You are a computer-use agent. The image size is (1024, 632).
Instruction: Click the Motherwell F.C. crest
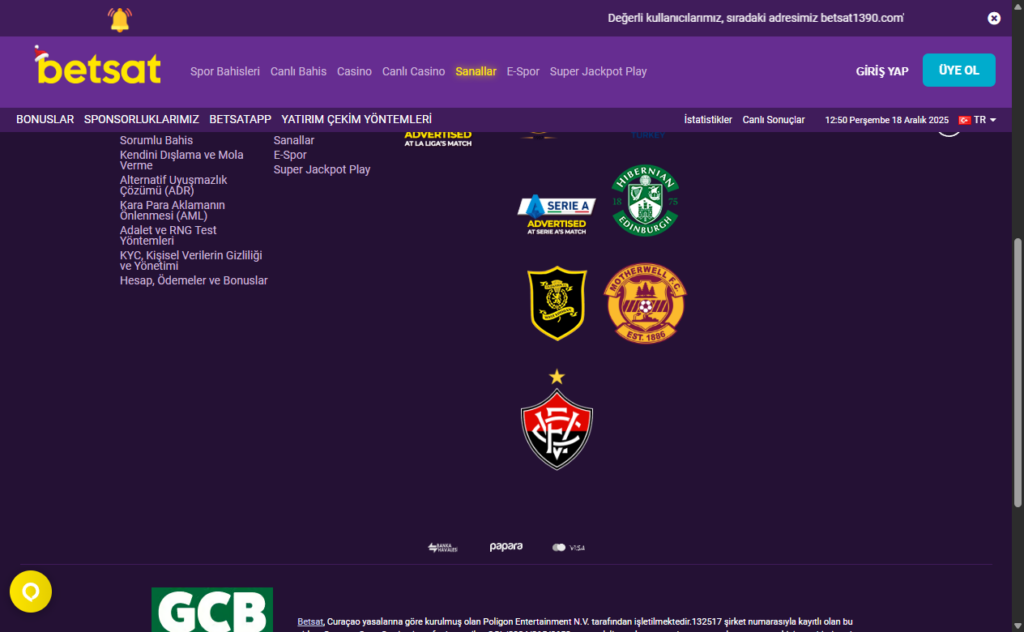(645, 304)
